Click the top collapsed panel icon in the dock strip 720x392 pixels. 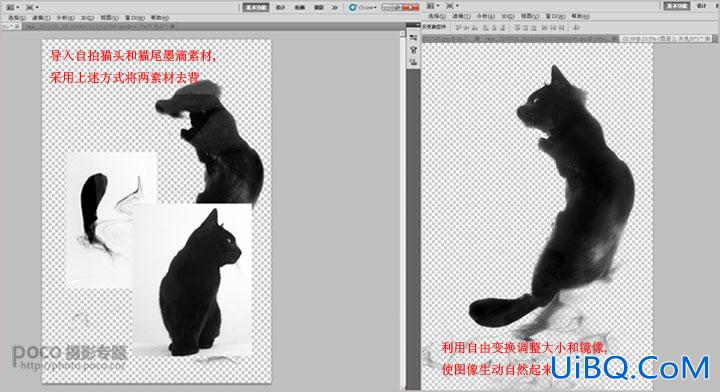click(x=413, y=39)
